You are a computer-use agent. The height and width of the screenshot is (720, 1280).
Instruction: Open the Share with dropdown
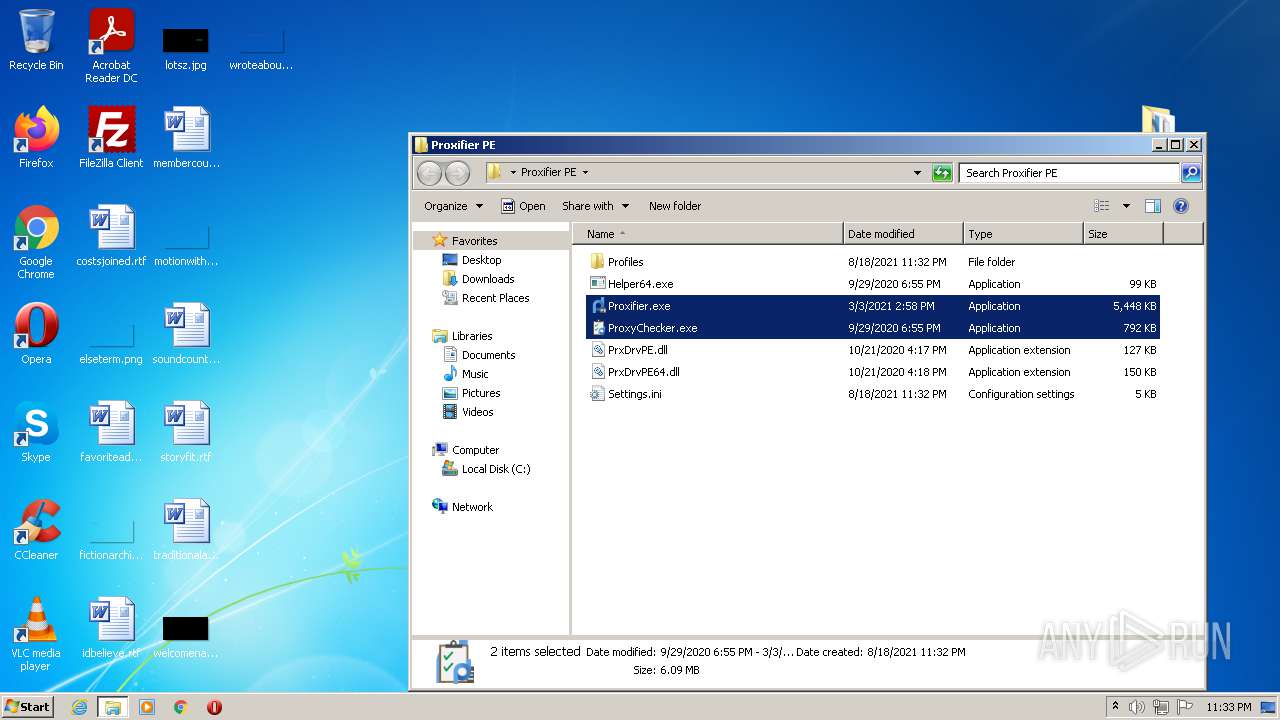(x=596, y=206)
